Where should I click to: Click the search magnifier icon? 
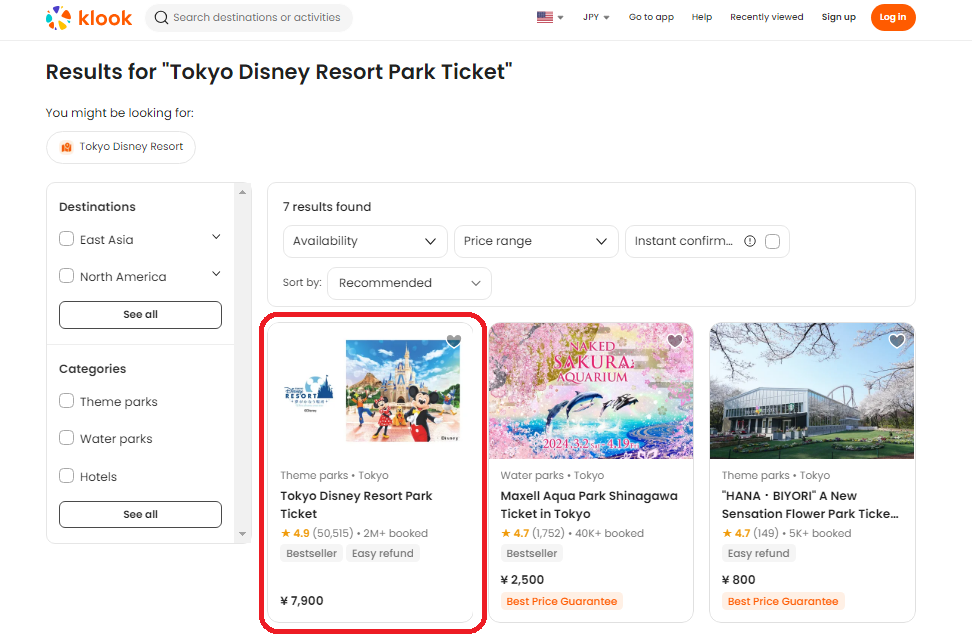click(161, 17)
